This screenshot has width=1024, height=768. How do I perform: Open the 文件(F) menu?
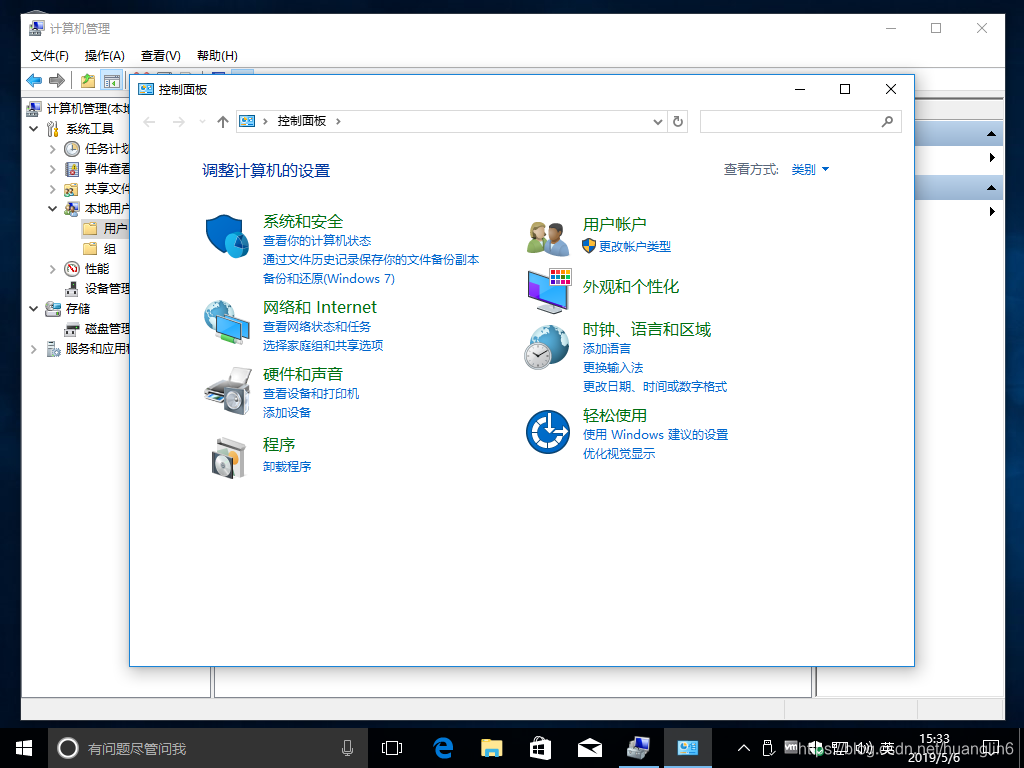point(50,56)
